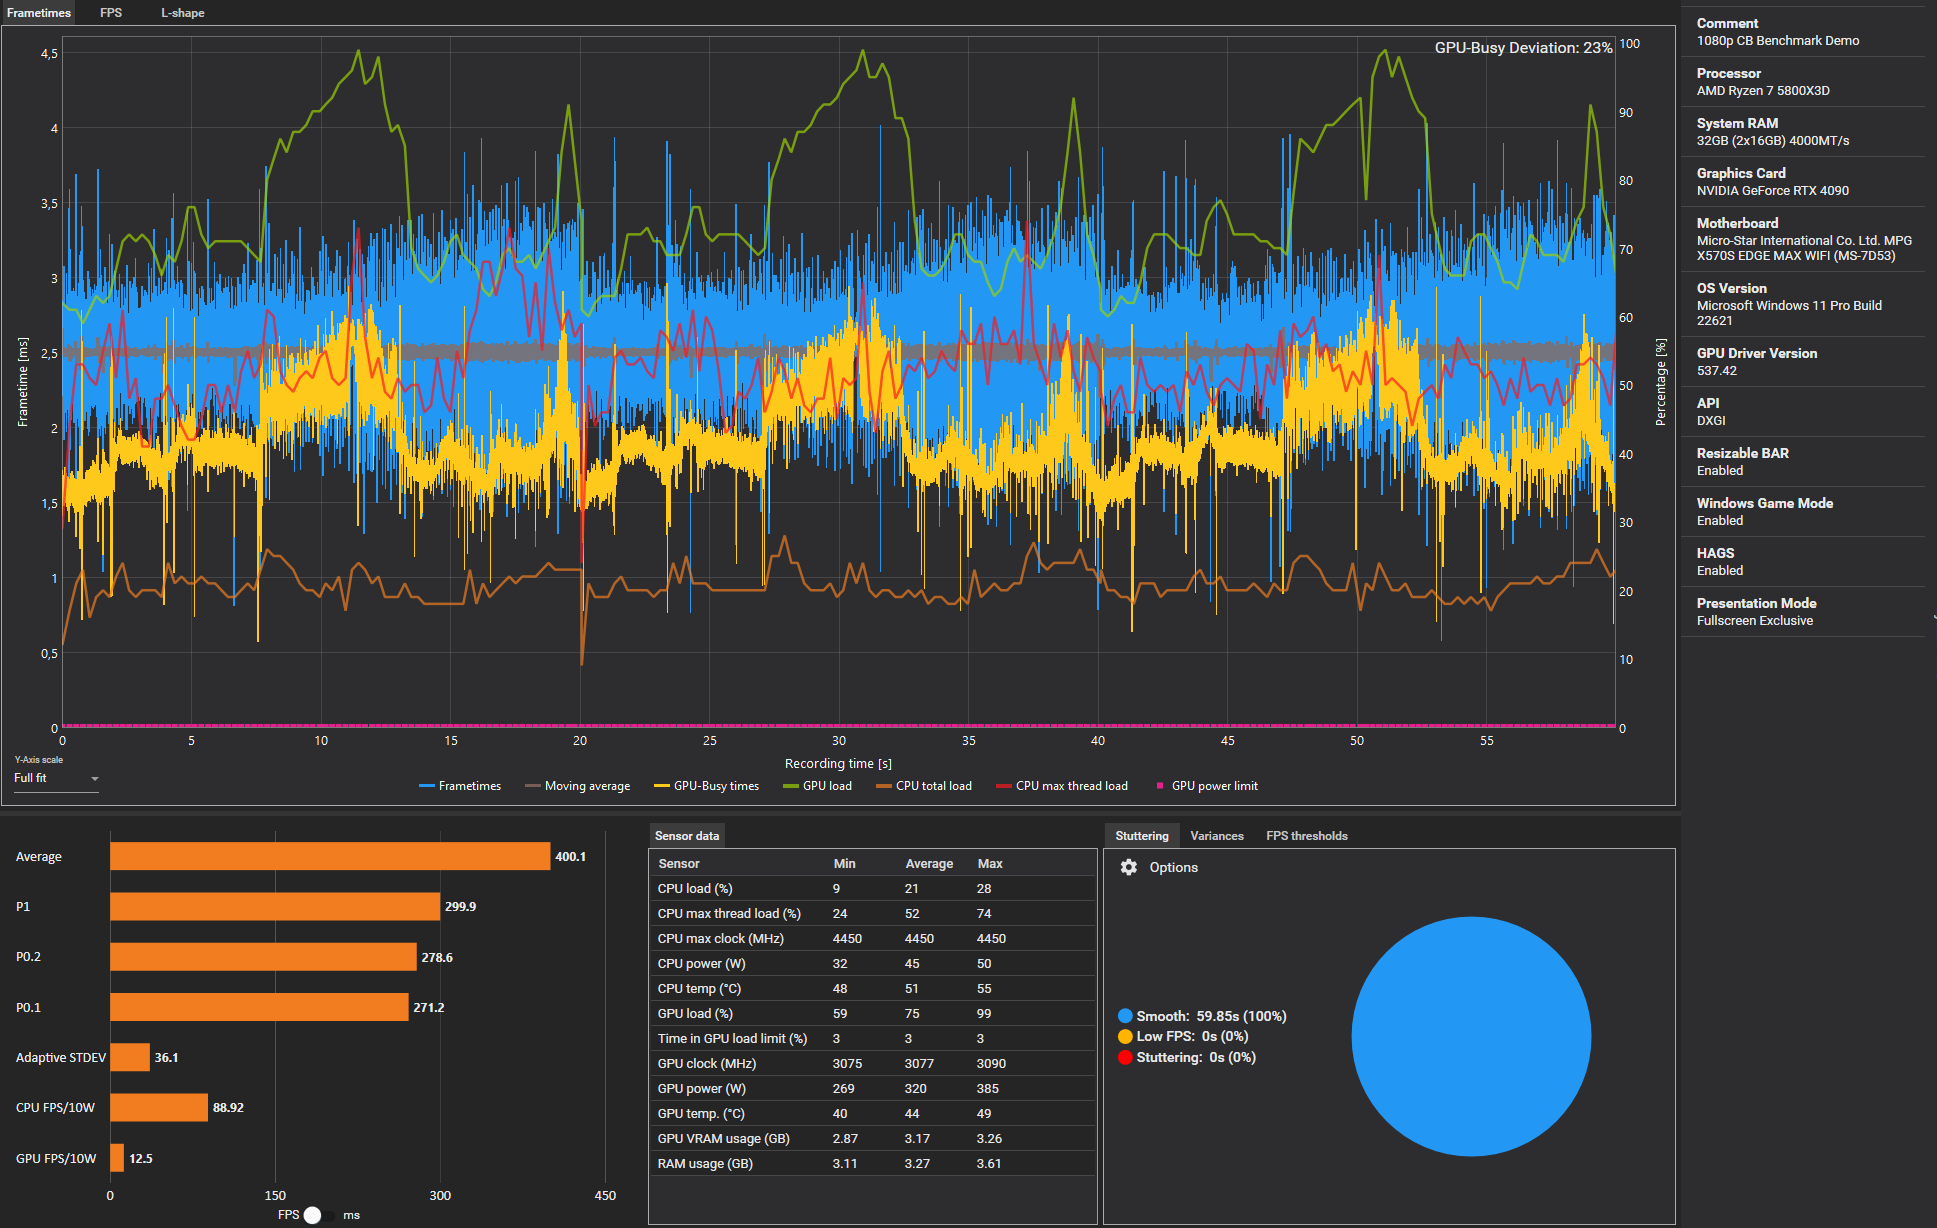This screenshot has height=1228, width=1937.
Task: Click the Comment value 1080p CB Benchmark Demo
Action: tap(1778, 41)
